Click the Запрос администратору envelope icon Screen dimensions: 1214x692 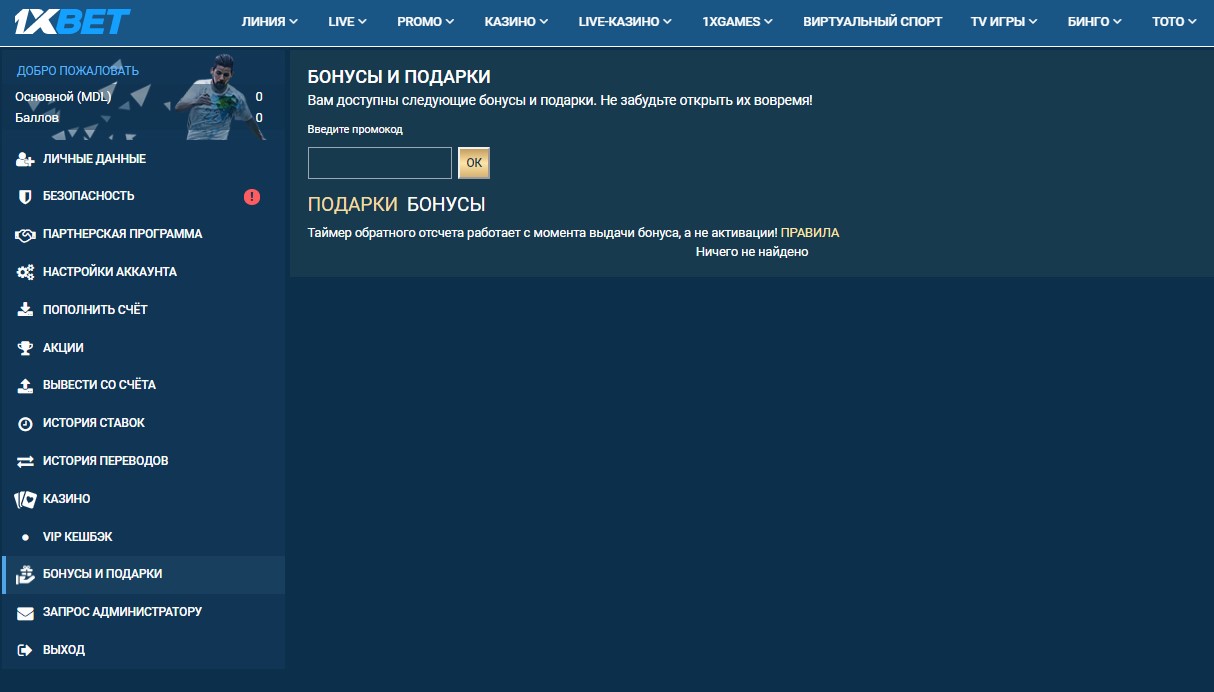pyautogui.click(x=25, y=612)
